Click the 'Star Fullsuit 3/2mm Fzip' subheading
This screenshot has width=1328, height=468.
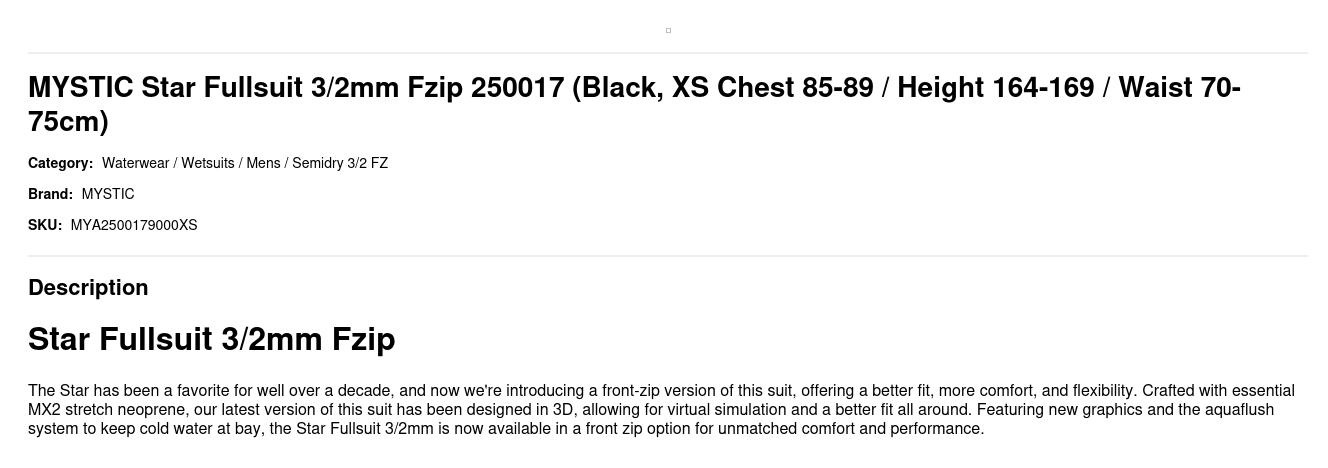tap(211, 340)
